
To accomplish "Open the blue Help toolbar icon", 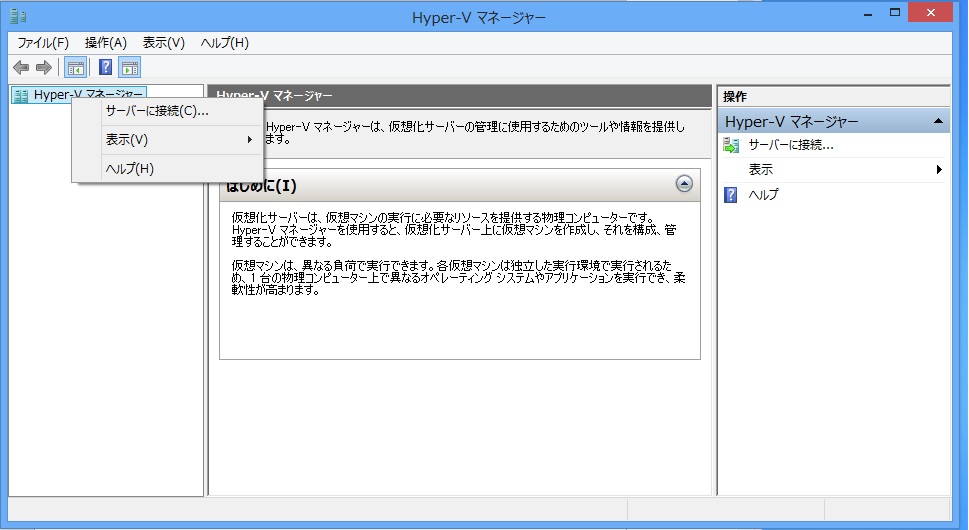I will [106, 67].
